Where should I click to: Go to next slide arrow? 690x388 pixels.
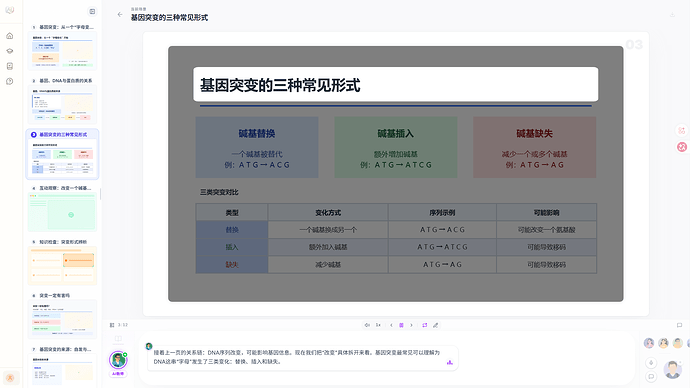(411, 325)
